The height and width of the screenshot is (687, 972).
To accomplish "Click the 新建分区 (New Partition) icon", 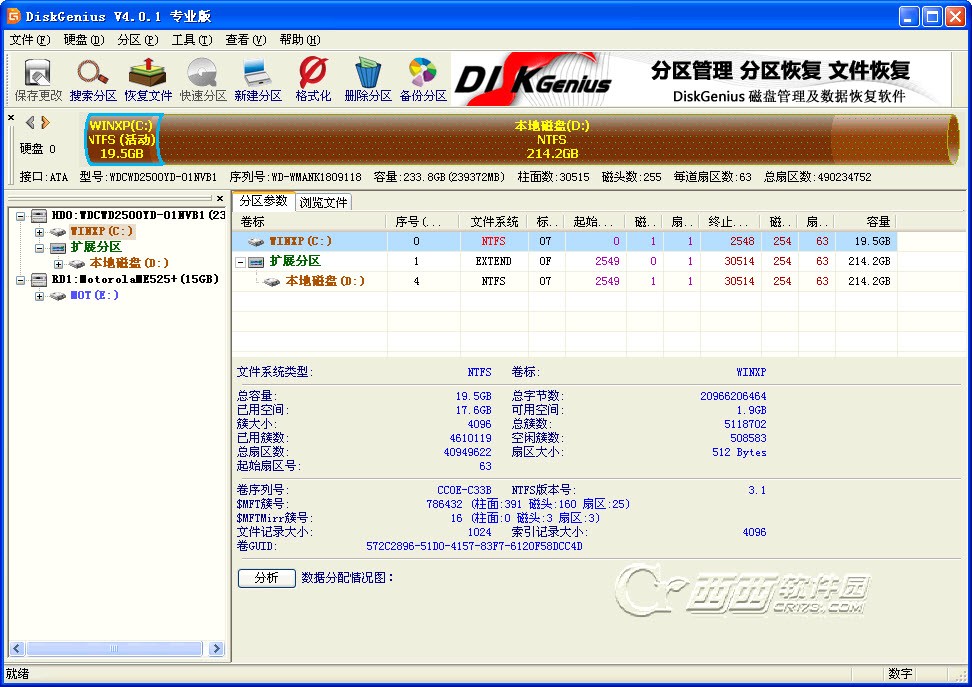I will [x=258, y=79].
